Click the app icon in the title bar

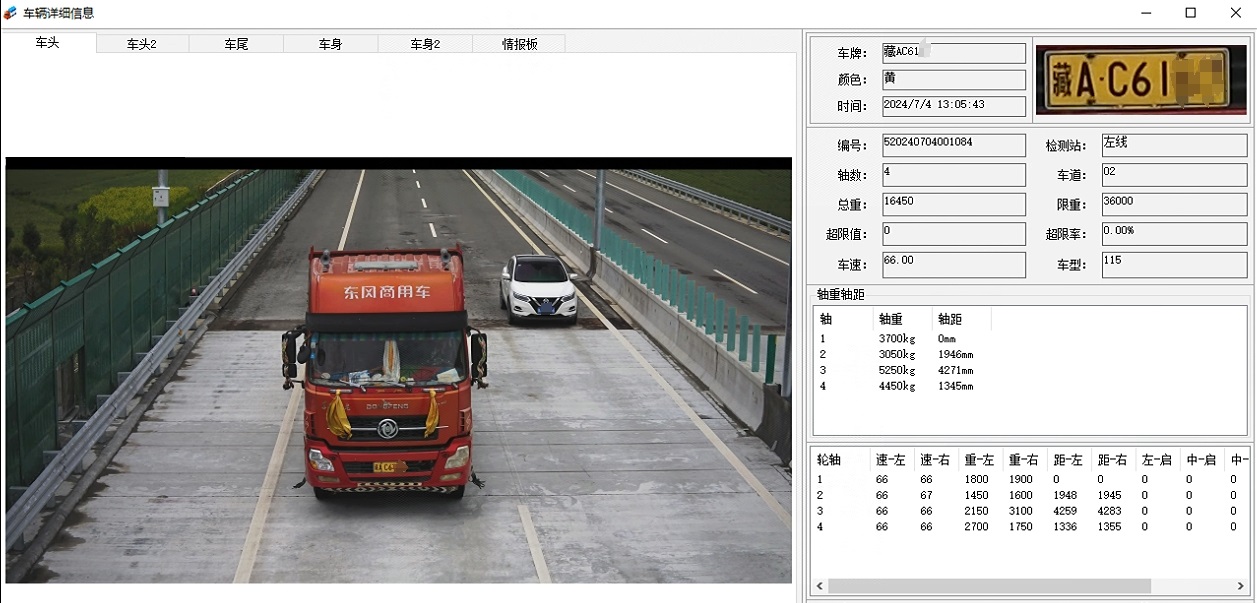tap(10, 13)
